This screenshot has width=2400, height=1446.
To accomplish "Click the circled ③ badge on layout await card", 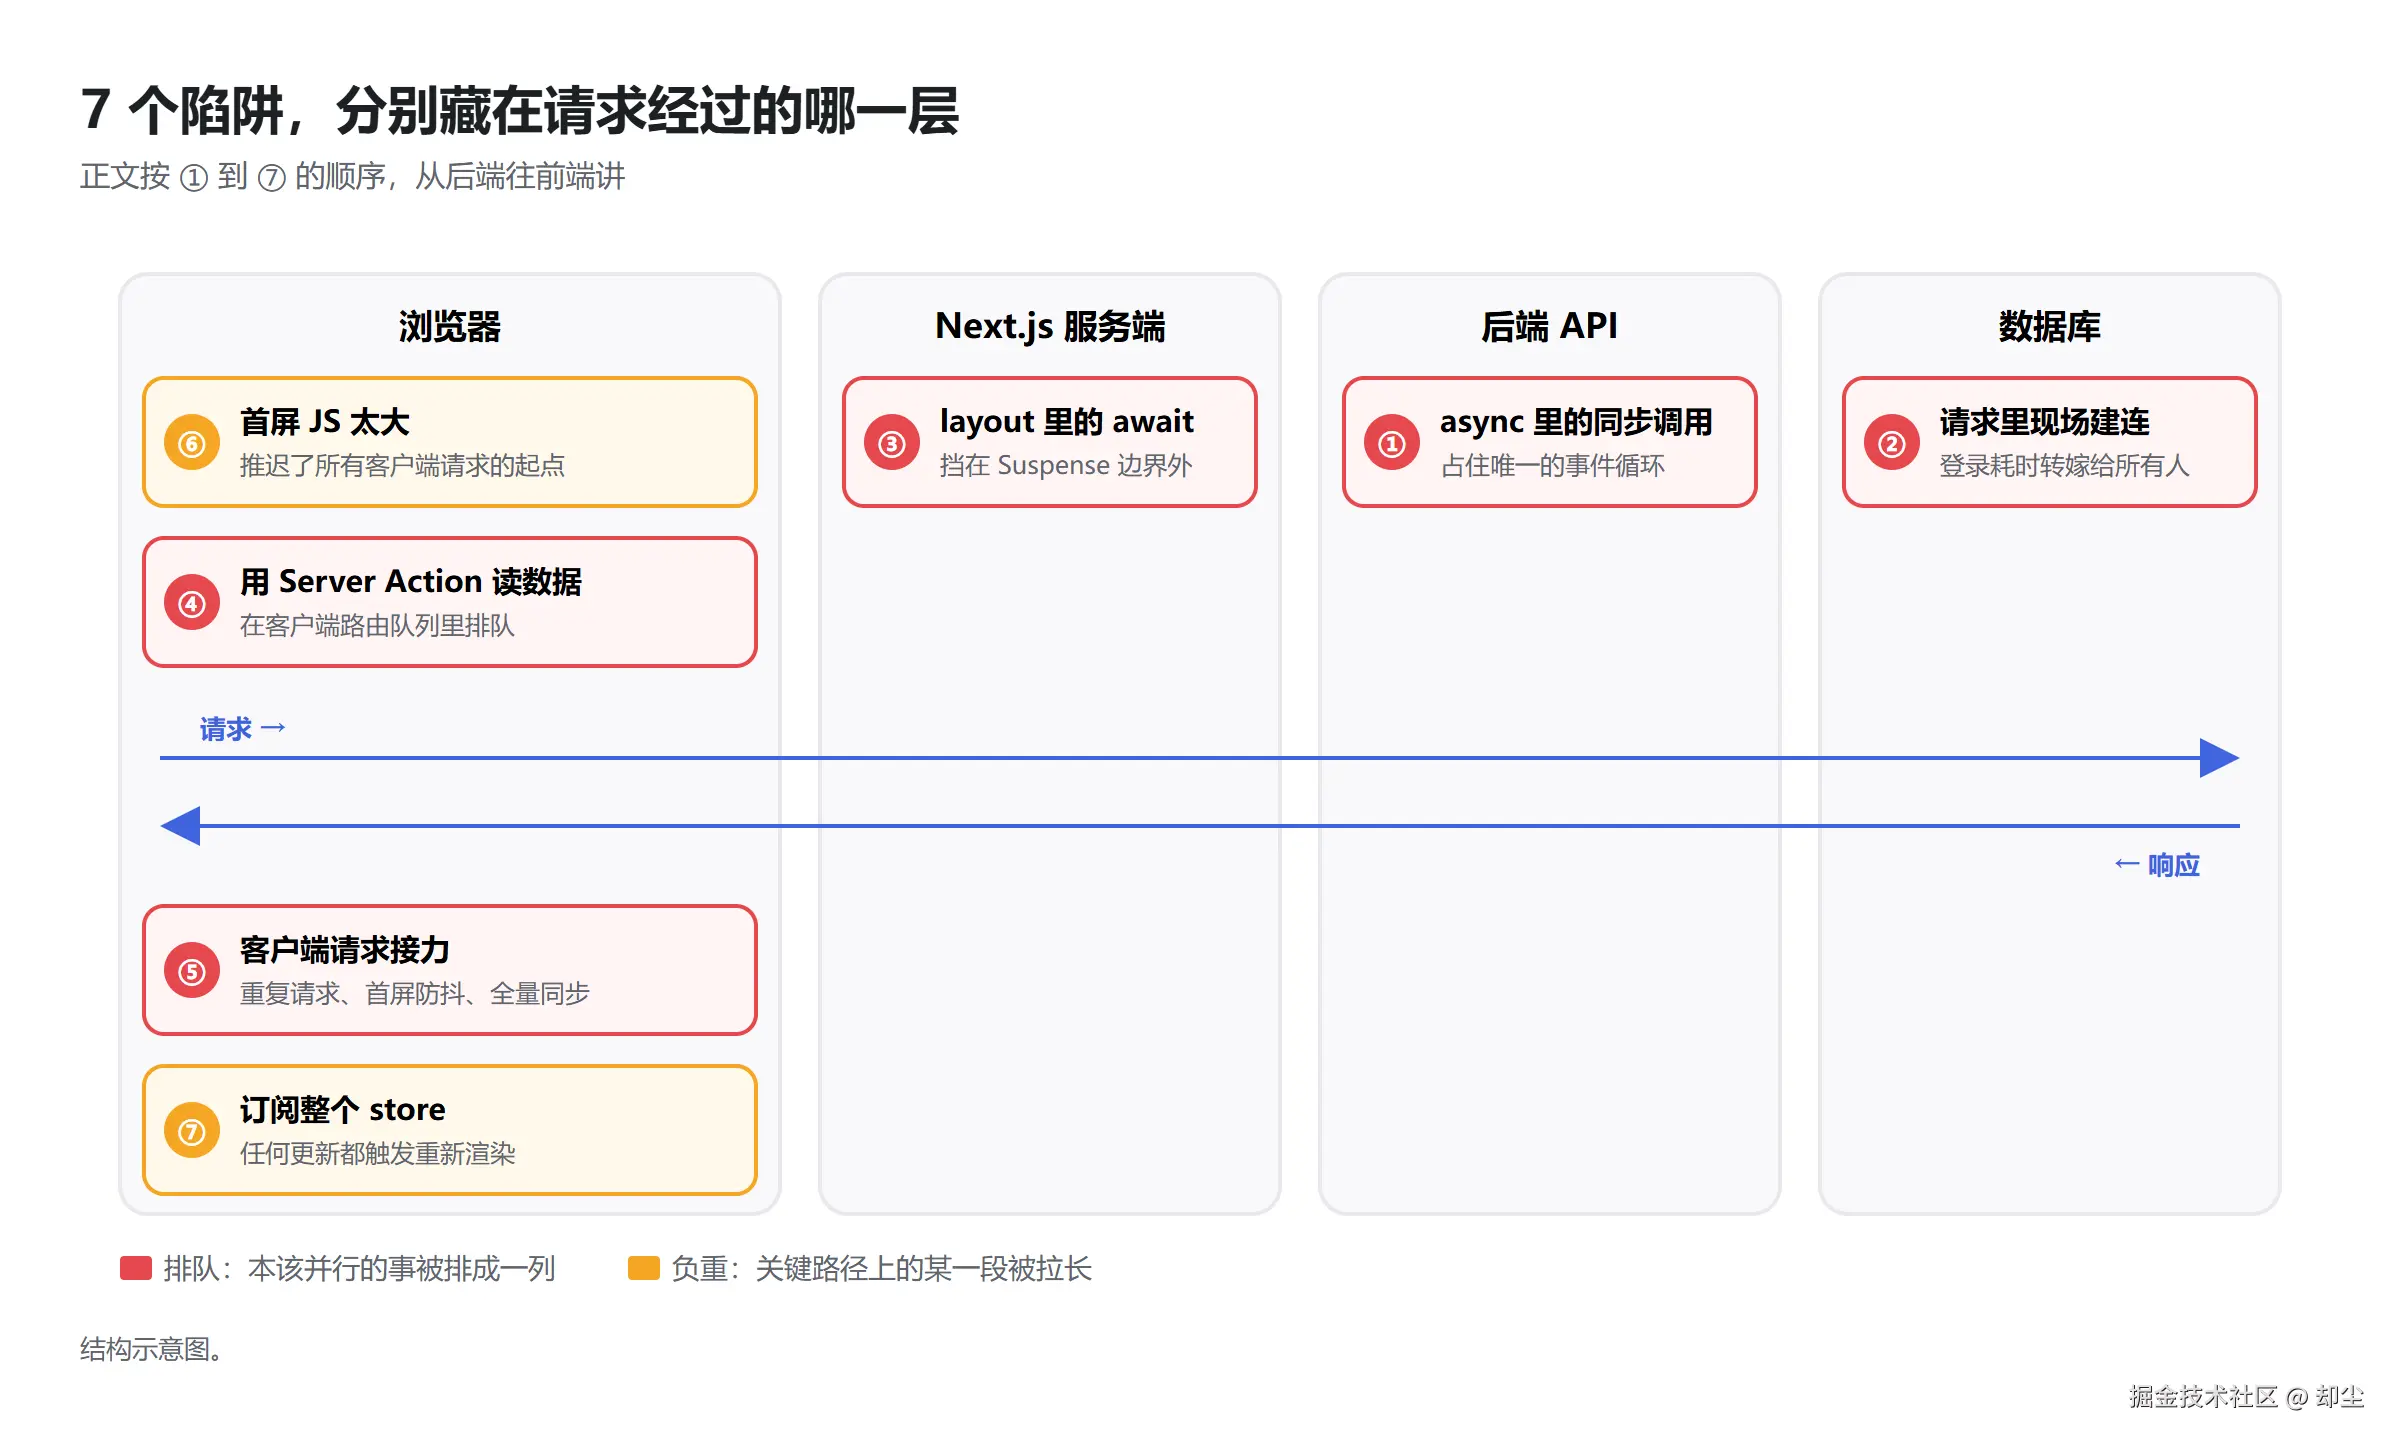I will (x=892, y=443).
